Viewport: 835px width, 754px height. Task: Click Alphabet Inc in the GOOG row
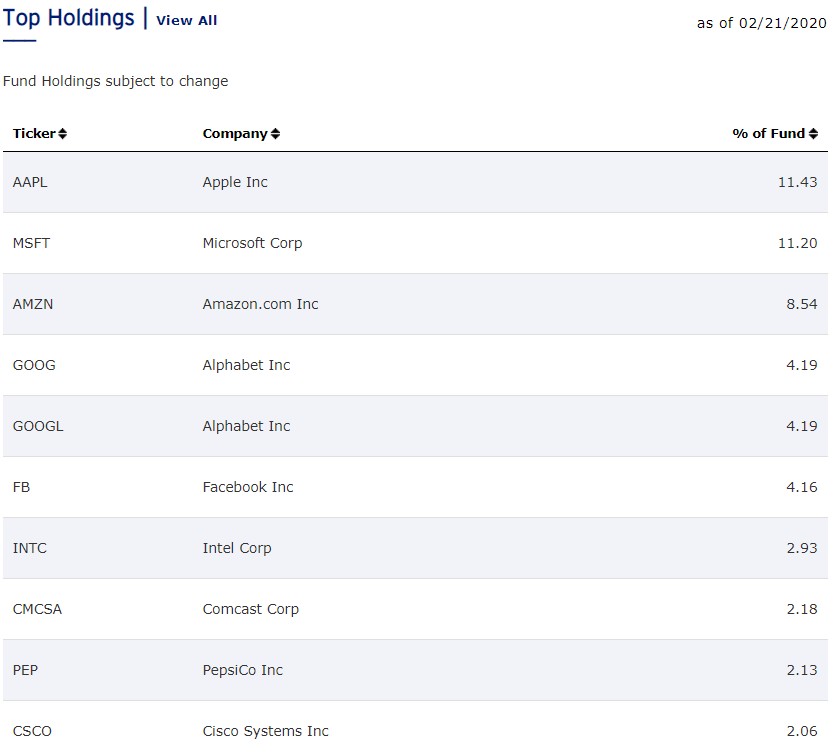click(247, 365)
